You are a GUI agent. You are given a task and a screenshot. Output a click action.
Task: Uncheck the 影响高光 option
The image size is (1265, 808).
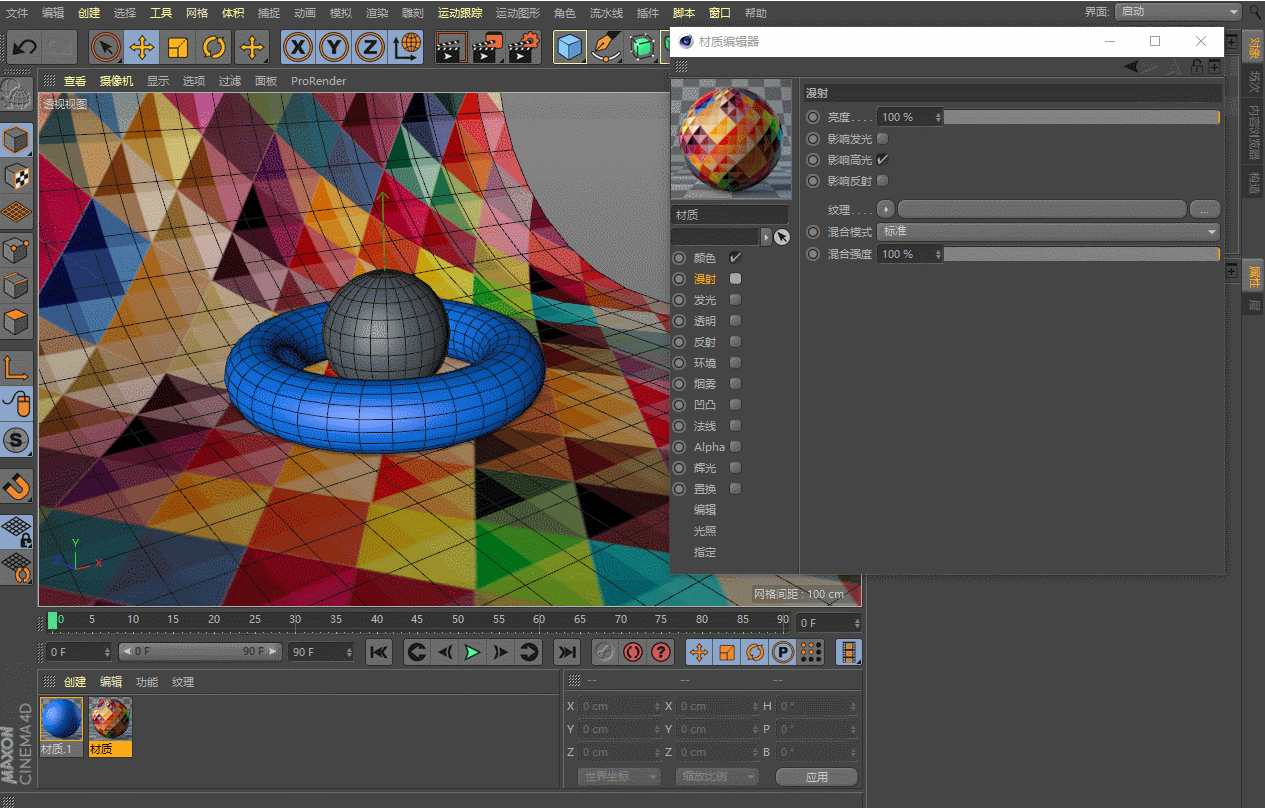coord(882,160)
